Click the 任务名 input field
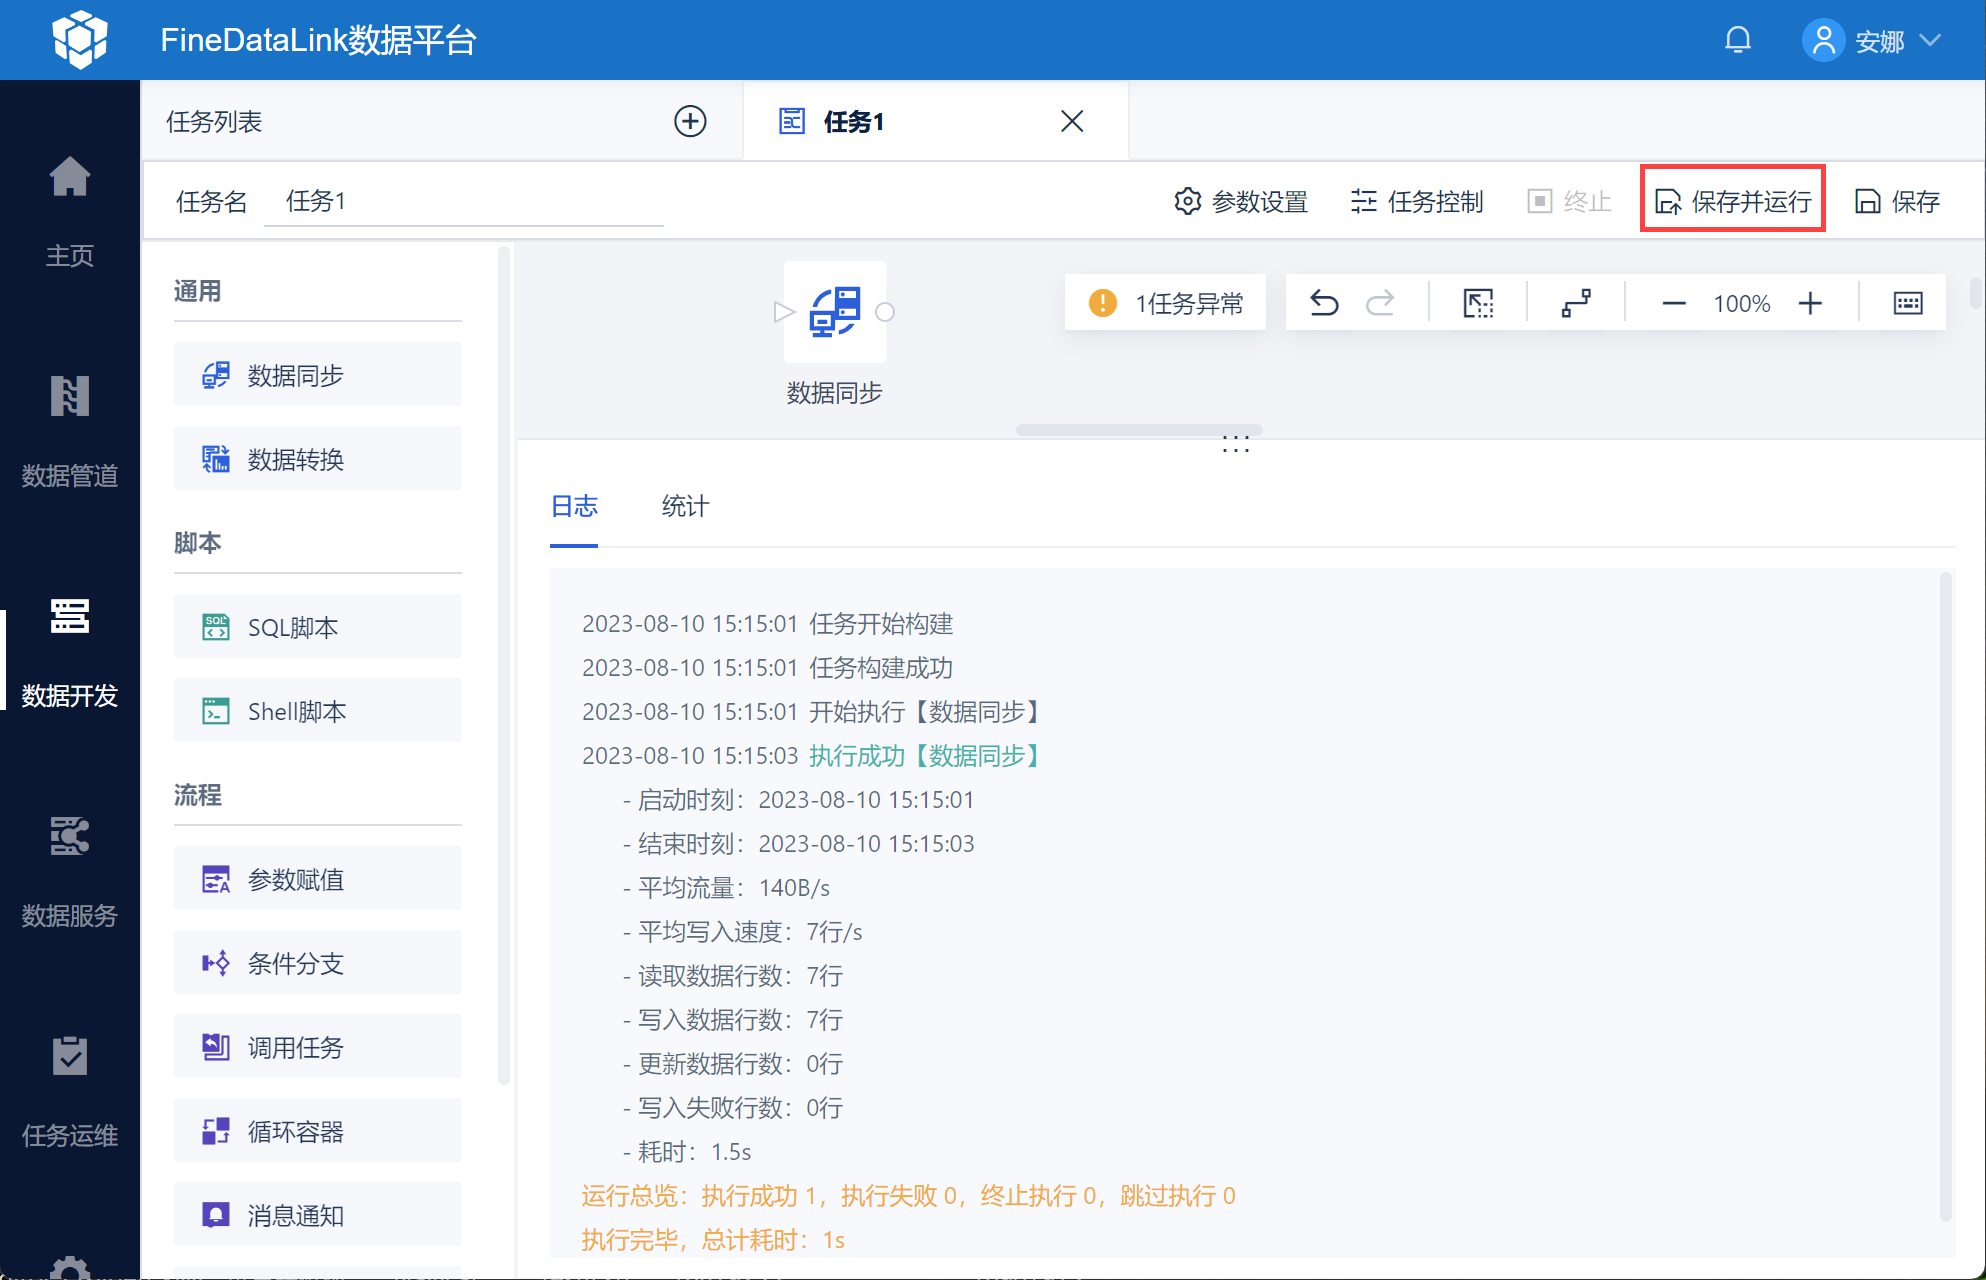 pyautogui.click(x=464, y=201)
